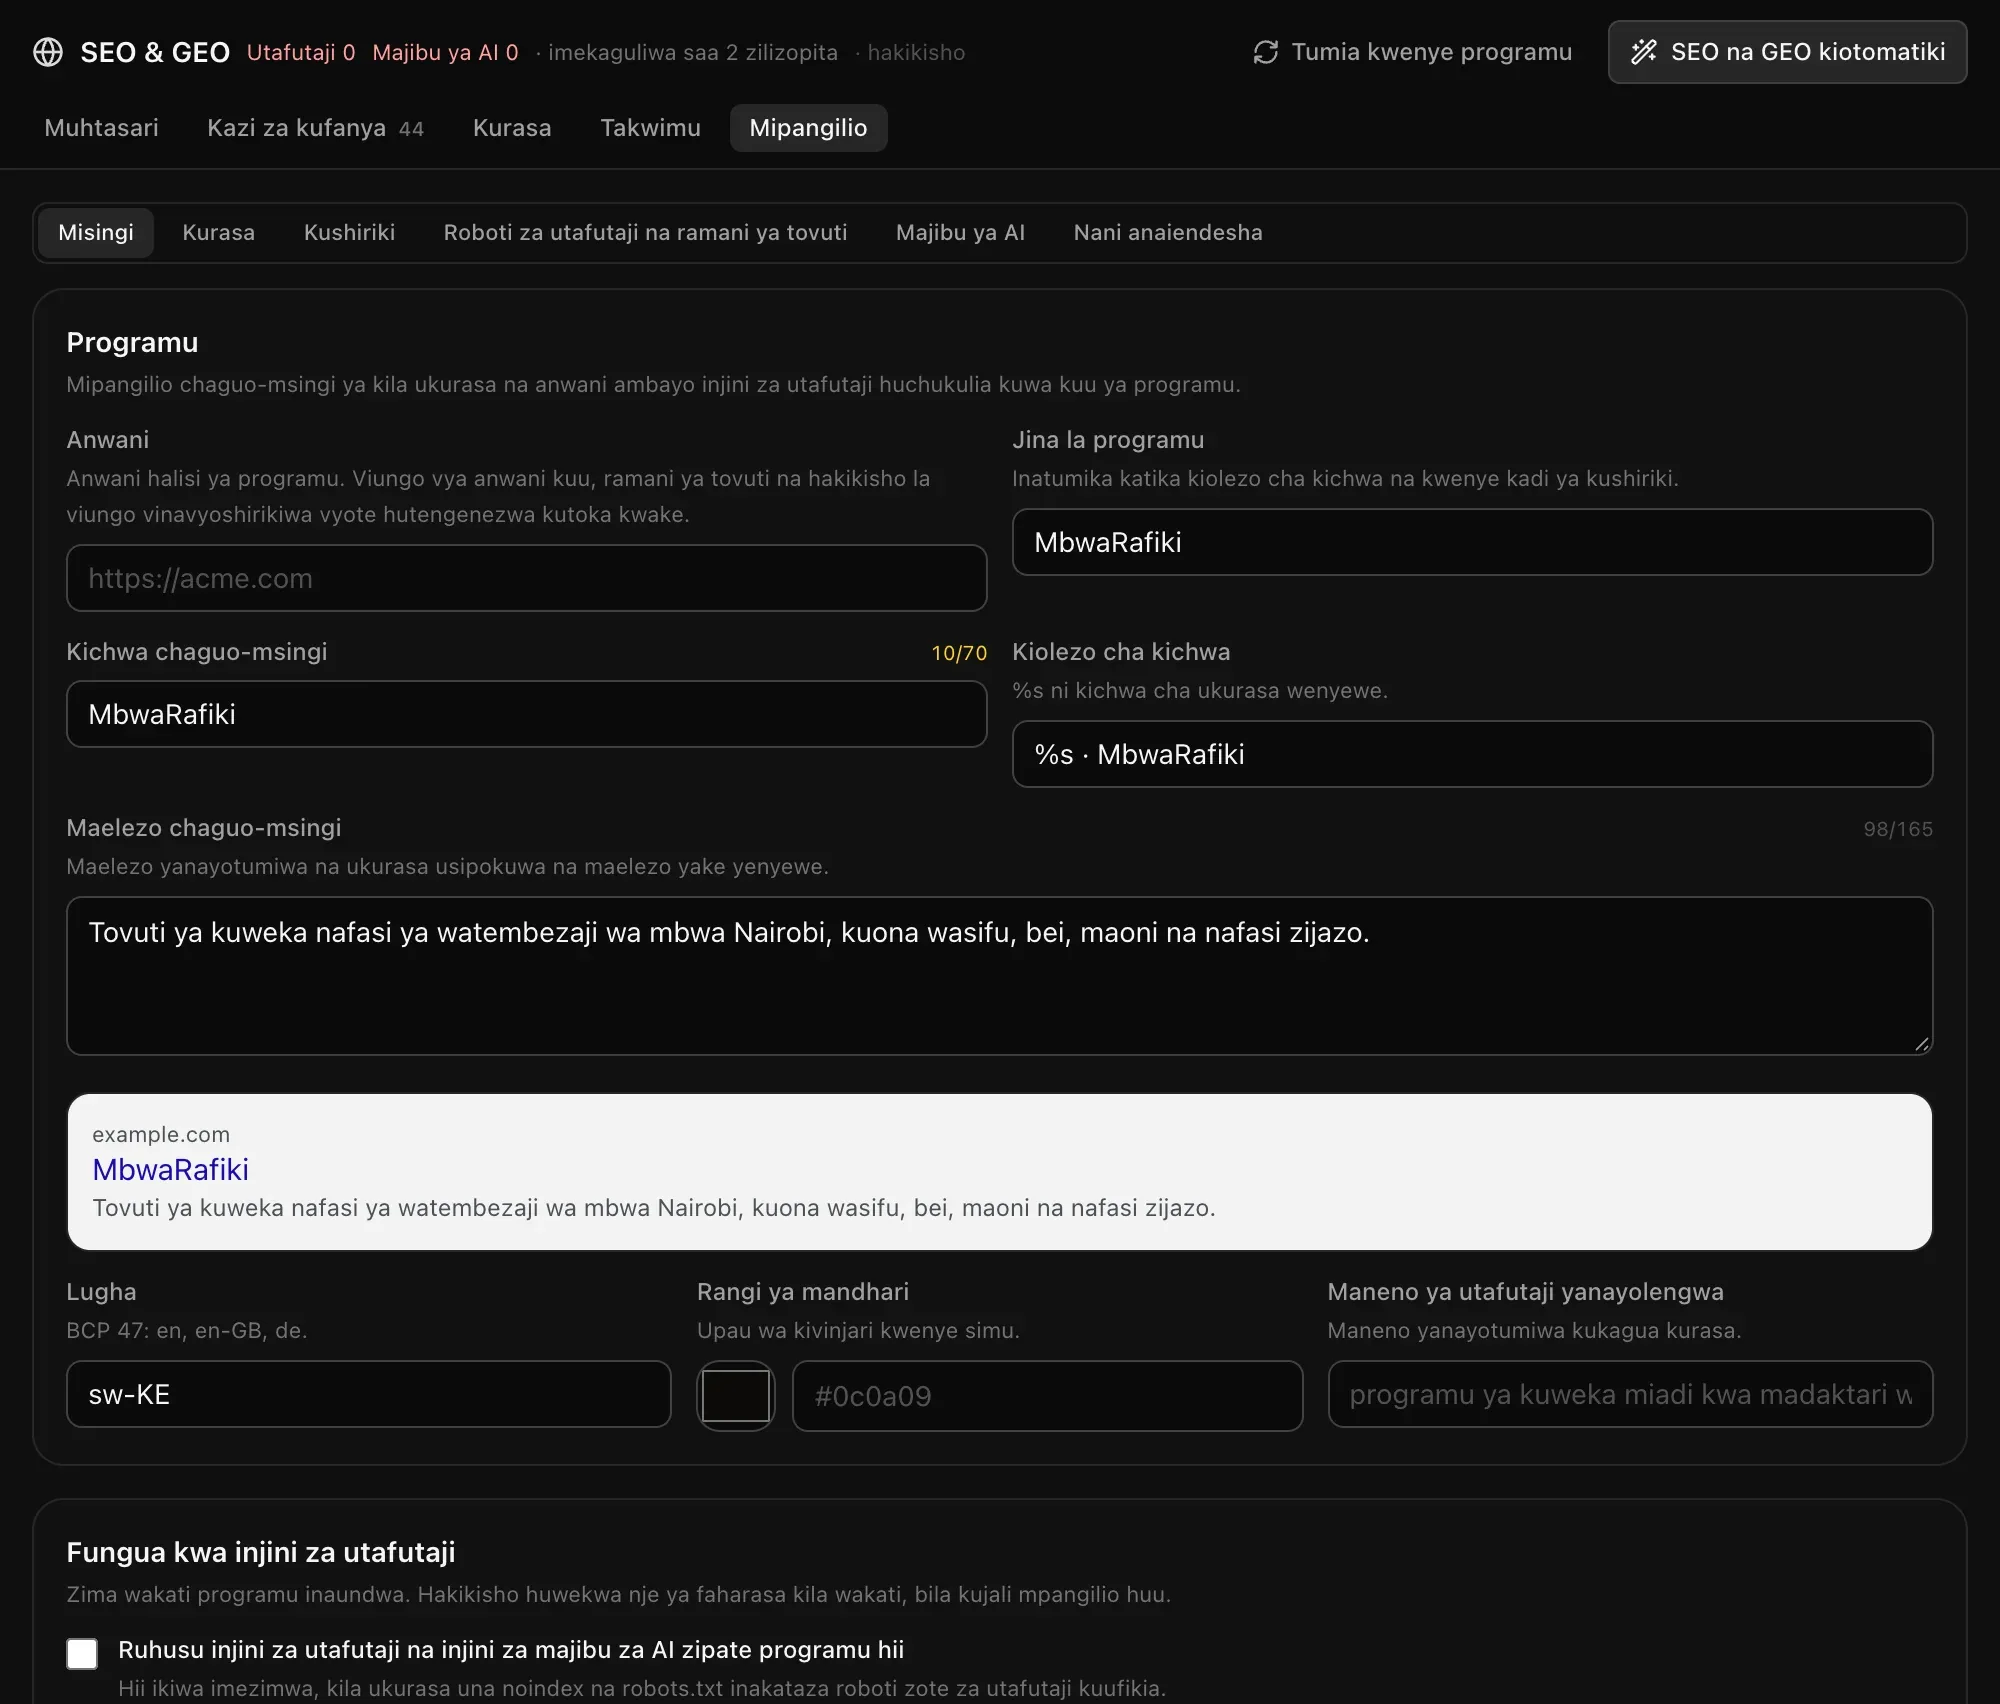The image size is (2000, 1704).
Task: Focus the Lugha field containing sw-KE
Action: tap(369, 1394)
